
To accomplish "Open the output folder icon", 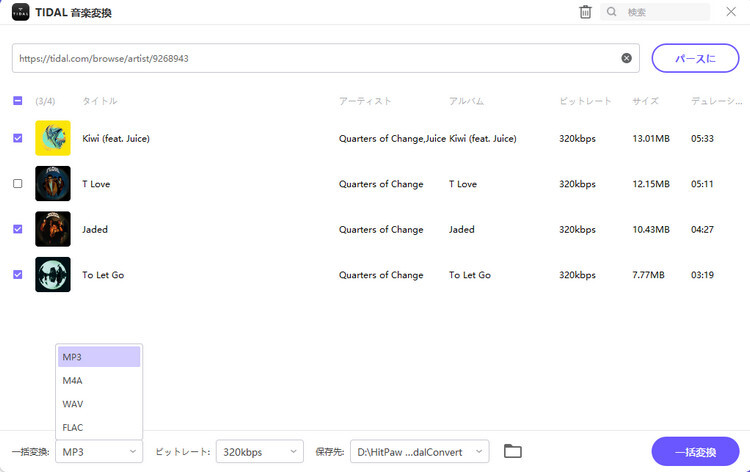I will click(513, 451).
